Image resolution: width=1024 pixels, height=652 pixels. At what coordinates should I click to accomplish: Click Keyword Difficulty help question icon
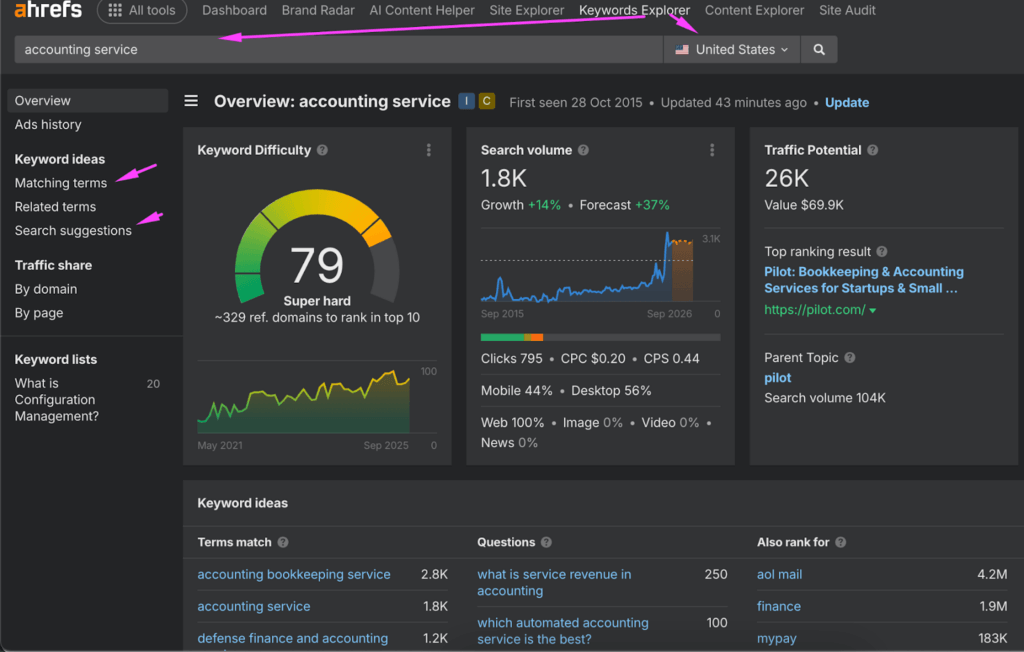pyautogui.click(x=322, y=151)
